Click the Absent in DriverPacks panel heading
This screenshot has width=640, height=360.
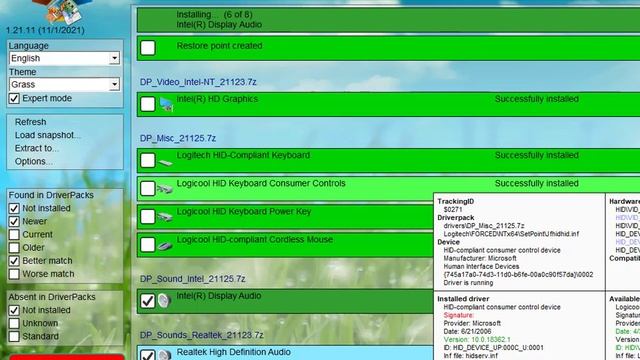[x=52, y=297]
